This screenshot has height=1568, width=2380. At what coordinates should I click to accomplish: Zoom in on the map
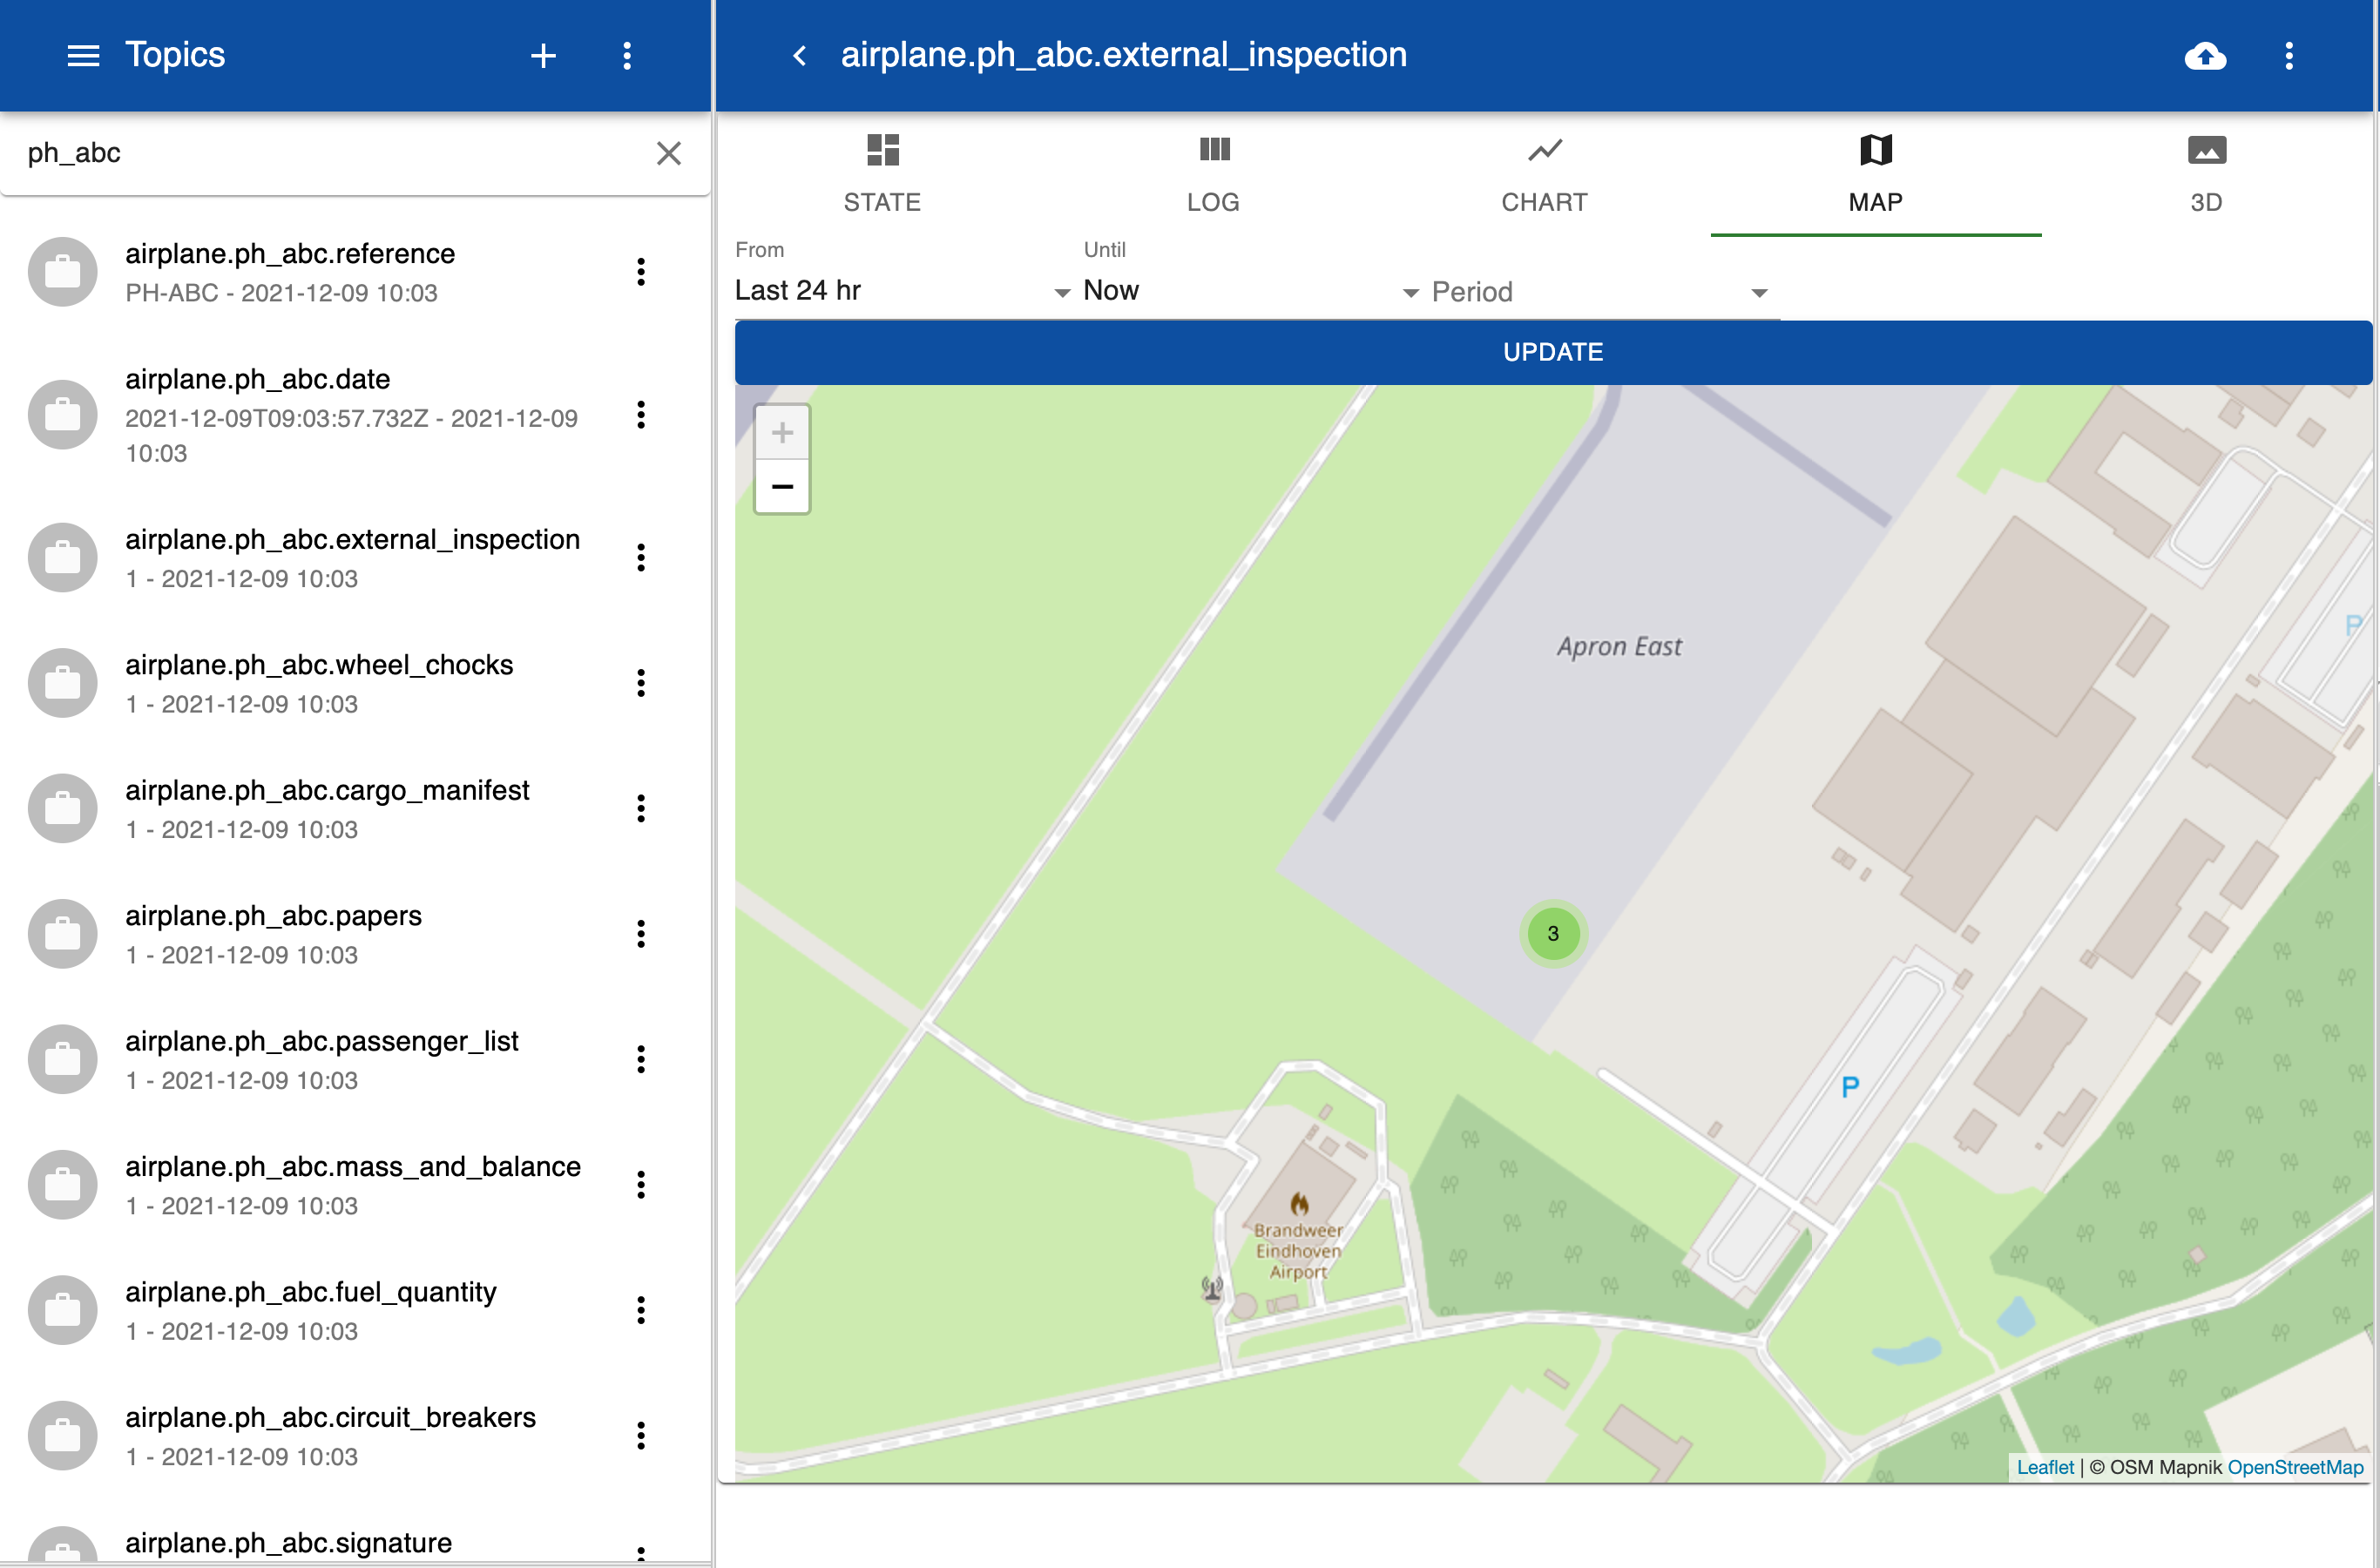point(782,433)
